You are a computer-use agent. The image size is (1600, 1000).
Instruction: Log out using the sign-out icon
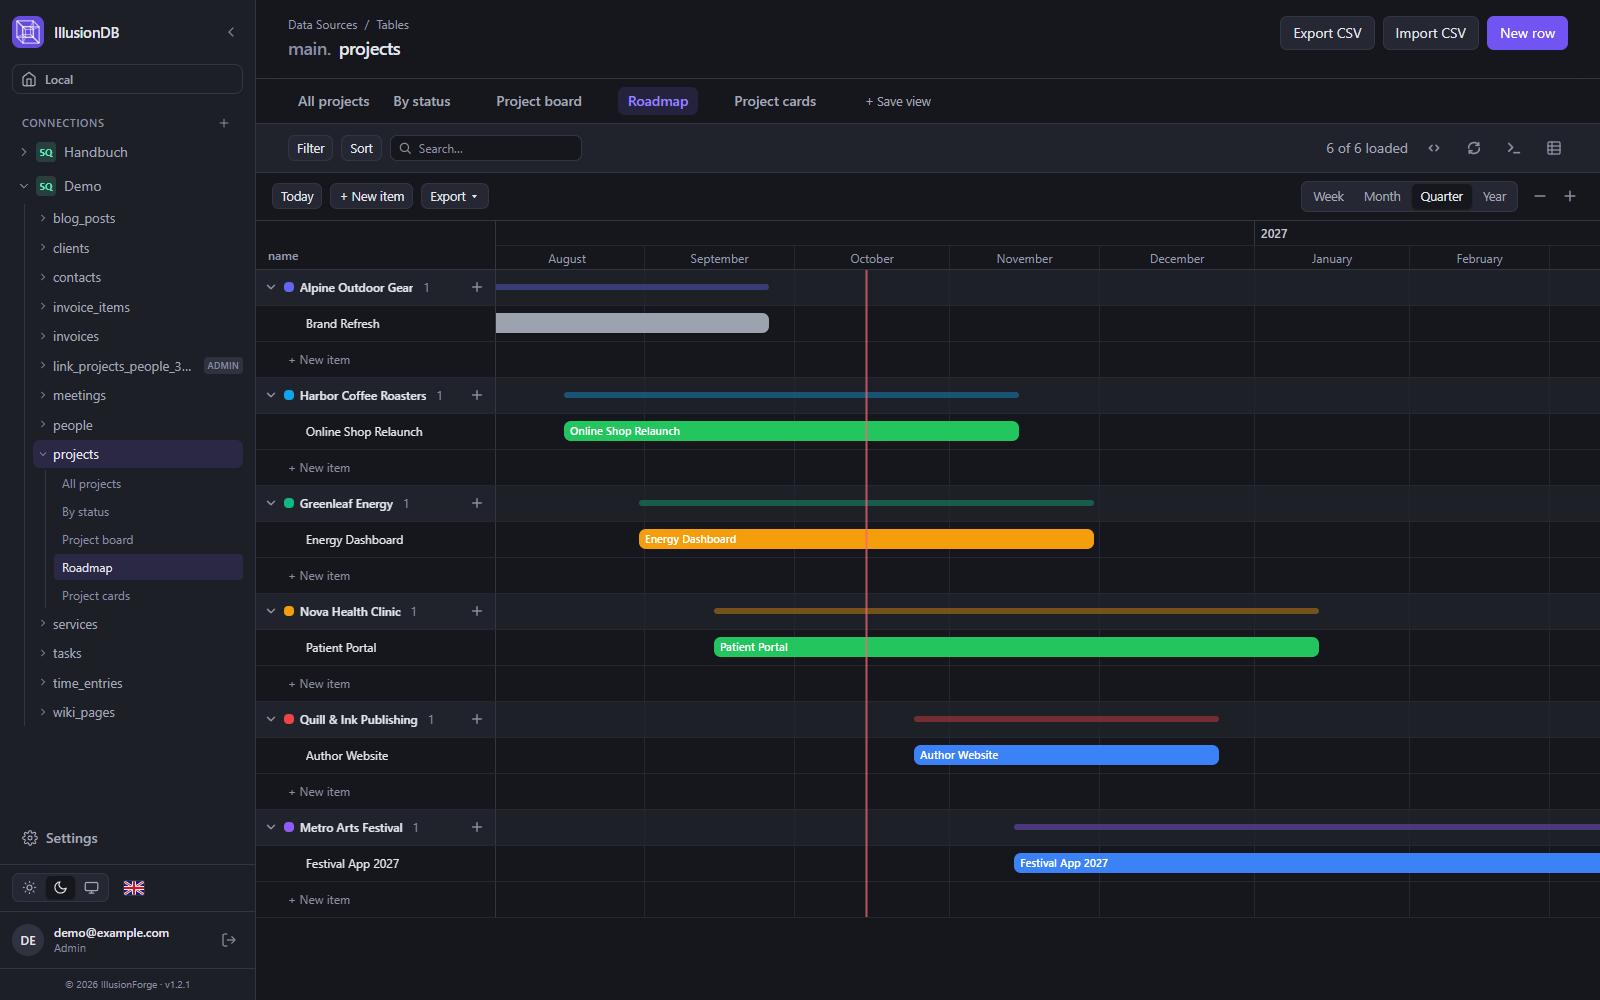[x=229, y=940]
